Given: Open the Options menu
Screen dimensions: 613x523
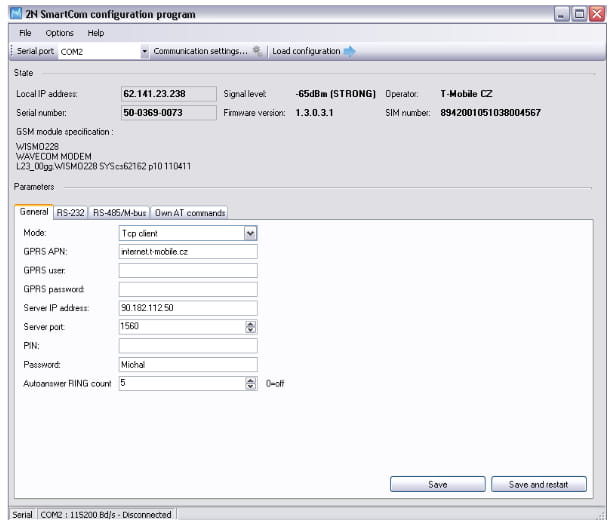Looking at the screenshot, I should (x=59, y=33).
